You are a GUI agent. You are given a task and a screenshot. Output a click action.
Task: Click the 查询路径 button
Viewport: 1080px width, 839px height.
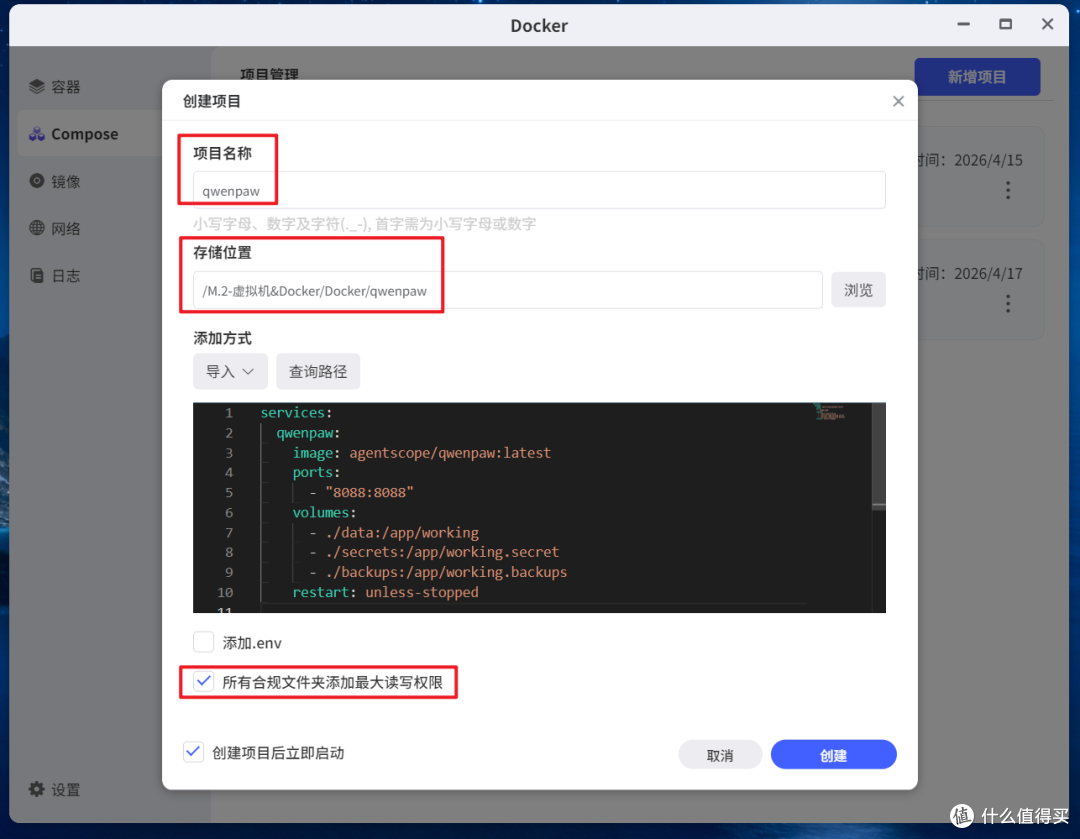point(318,371)
